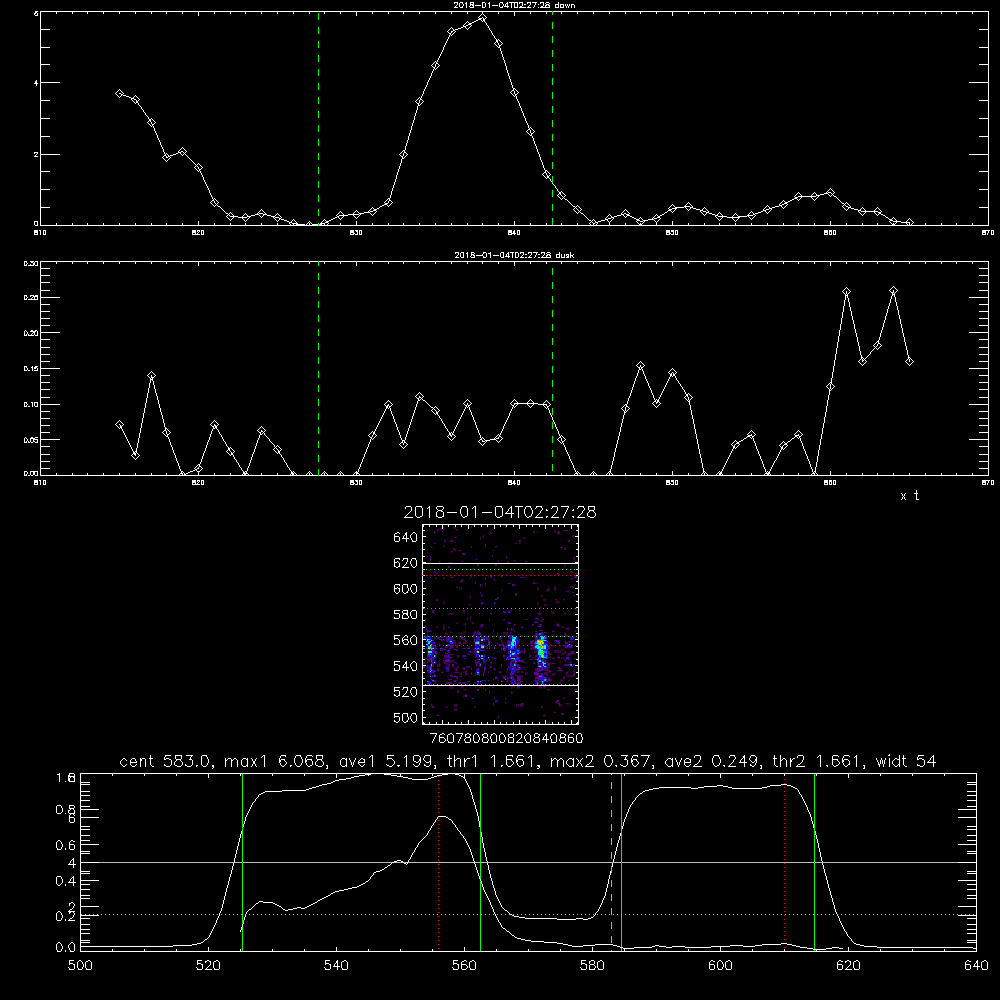Click the '760780800820840860' x-axis labels under the spectrogram
Screen dimensions: 1000x1000
[506, 739]
